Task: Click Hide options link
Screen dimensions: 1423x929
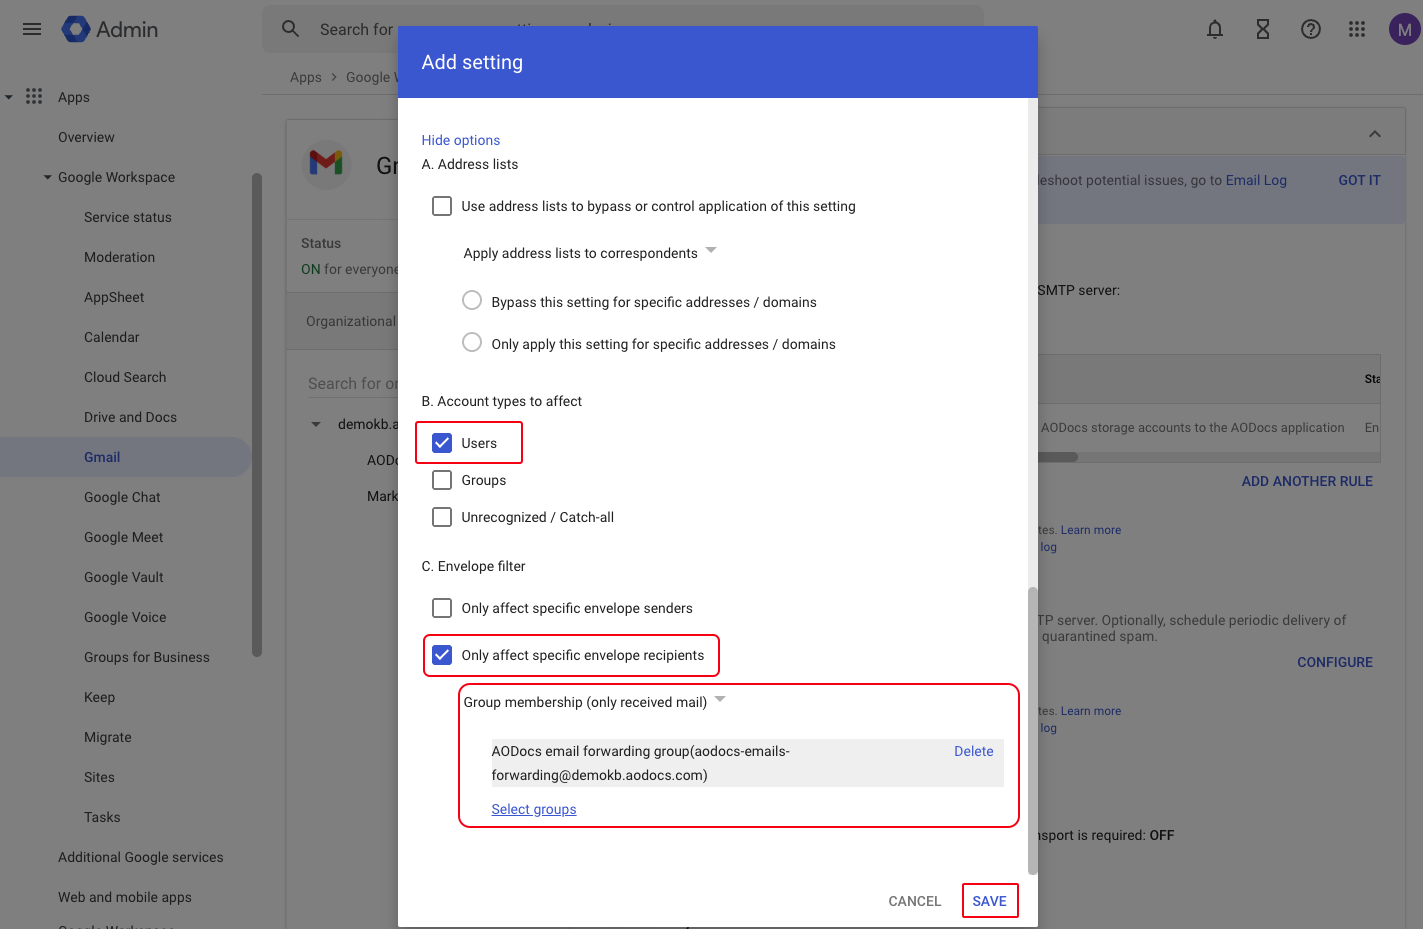Action: pos(460,140)
